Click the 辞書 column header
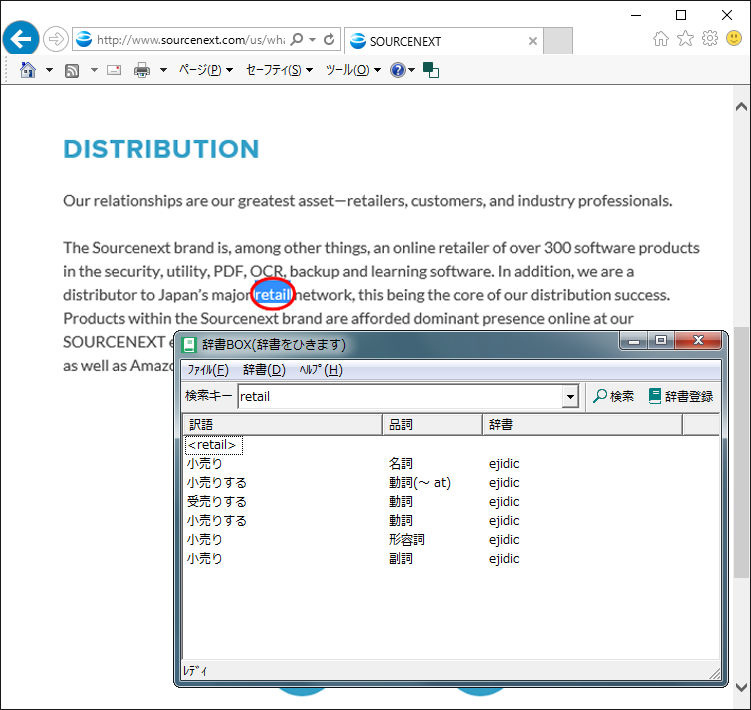 click(582, 424)
